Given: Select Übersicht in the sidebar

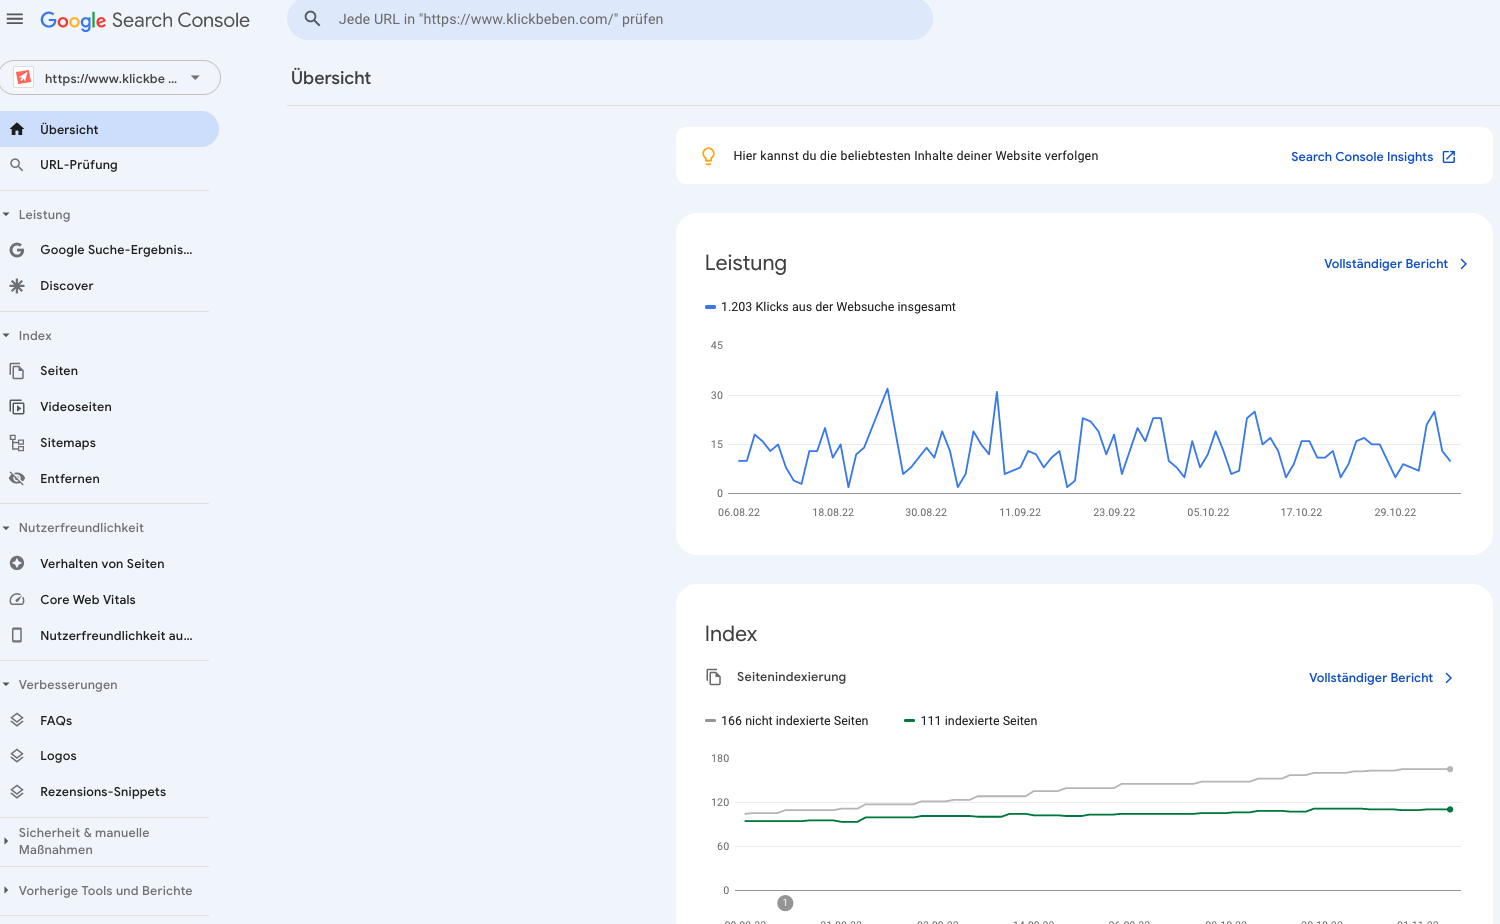Looking at the screenshot, I should coord(109,129).
